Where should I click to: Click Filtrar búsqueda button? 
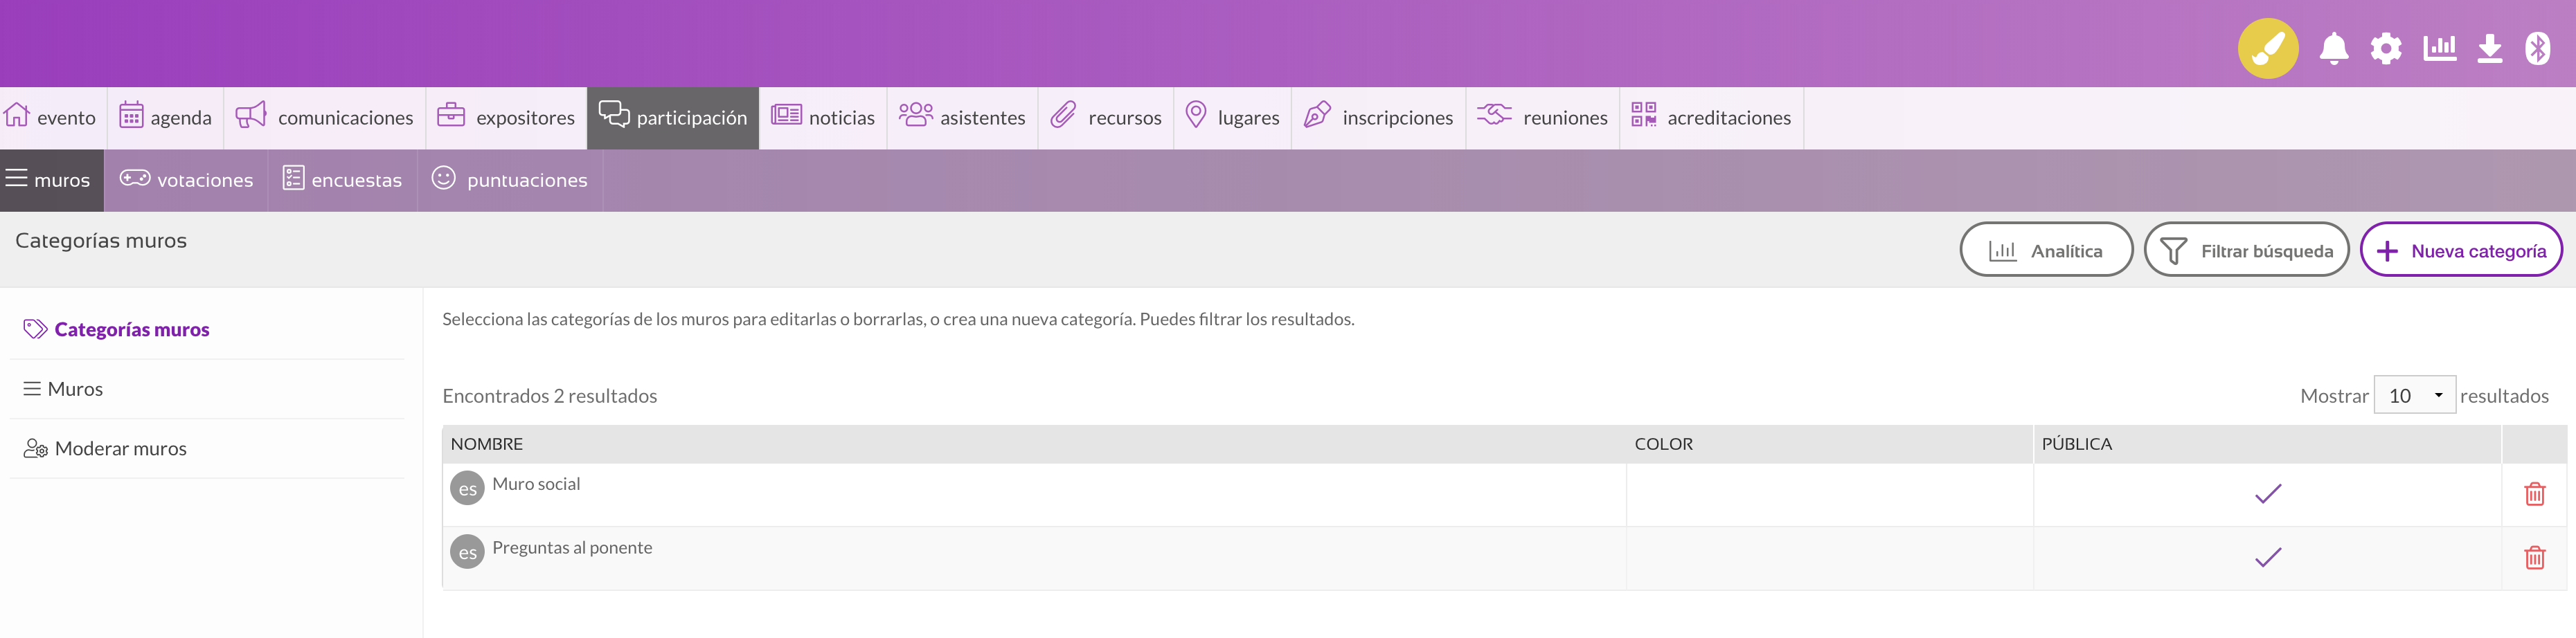pos(2246,250)
